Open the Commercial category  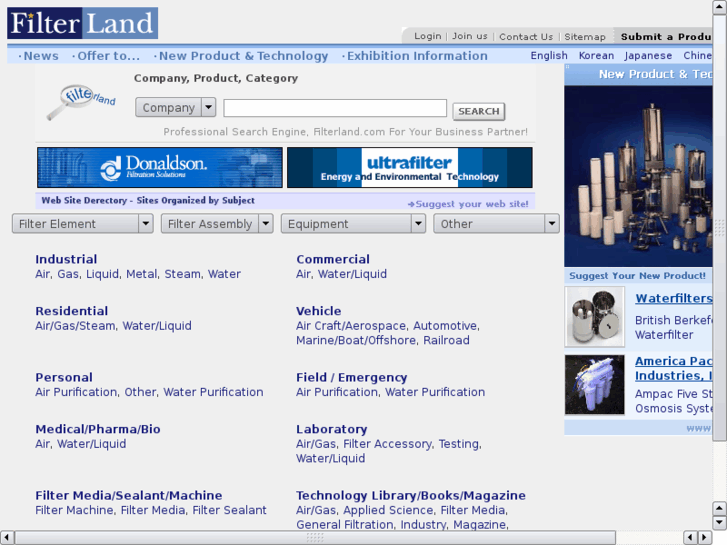(x=333, y=259)
